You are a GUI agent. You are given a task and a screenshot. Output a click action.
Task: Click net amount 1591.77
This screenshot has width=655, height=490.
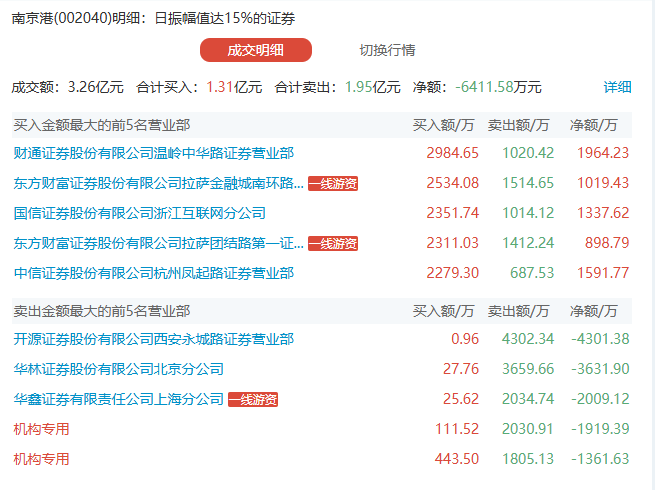pos(603,273)
